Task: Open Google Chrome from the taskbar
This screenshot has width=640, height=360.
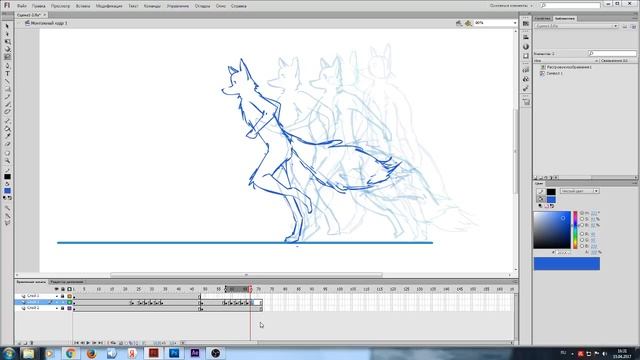Action: [71, 353]
